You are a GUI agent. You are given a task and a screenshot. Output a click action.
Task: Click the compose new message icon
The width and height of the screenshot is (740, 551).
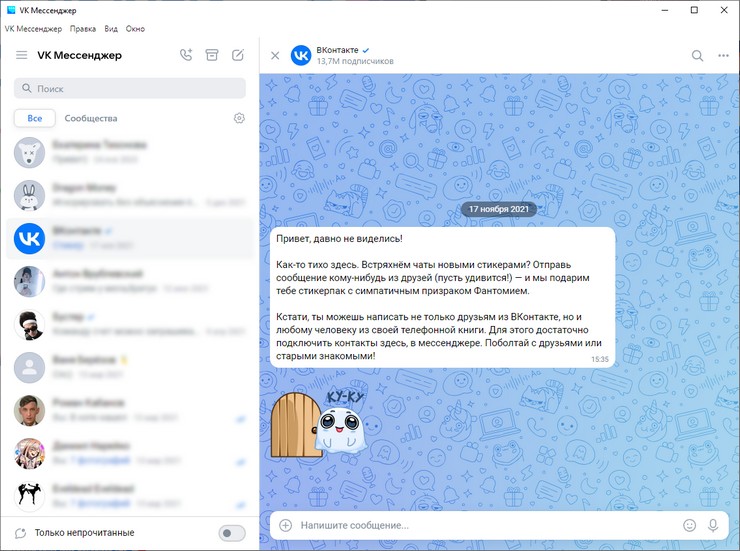point(238,55)
